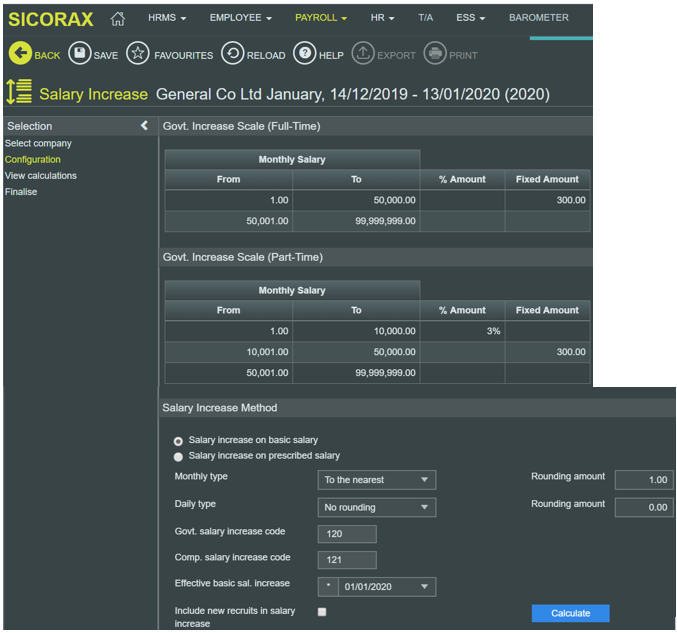The image size is (677, 633).
Task: Collapse the Selection side panel
Action: 144,126
